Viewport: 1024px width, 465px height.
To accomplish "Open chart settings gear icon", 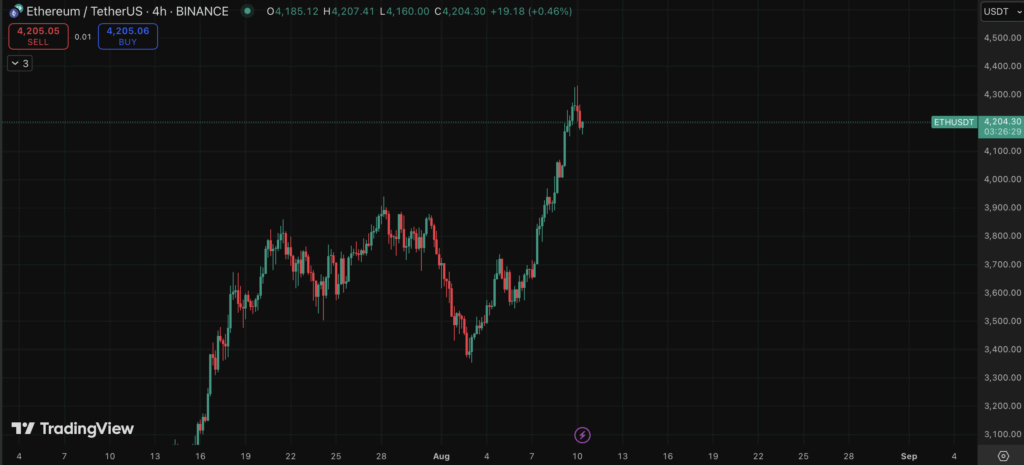I will tap(1004, 455).
